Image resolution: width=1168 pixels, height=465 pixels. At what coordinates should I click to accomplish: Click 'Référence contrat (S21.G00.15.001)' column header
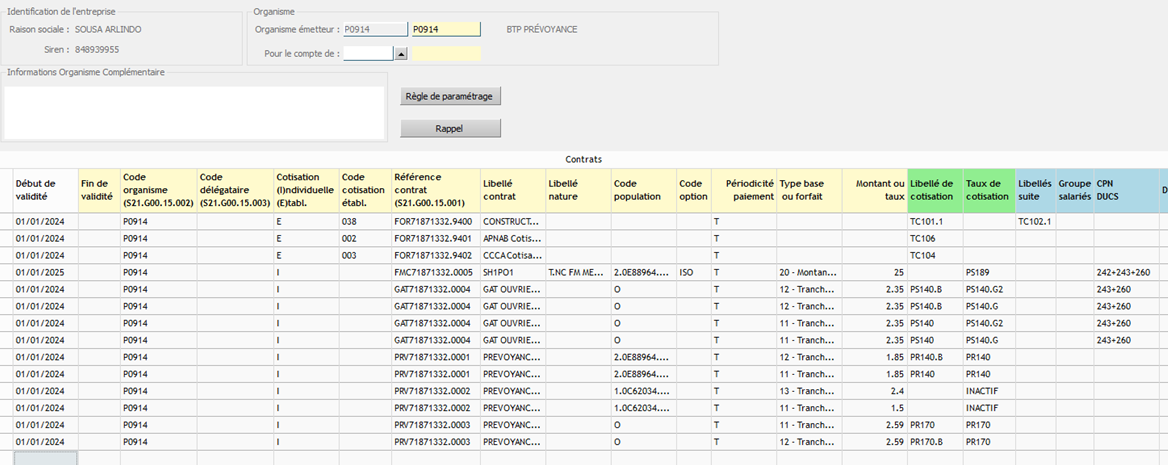pos(437,190)
